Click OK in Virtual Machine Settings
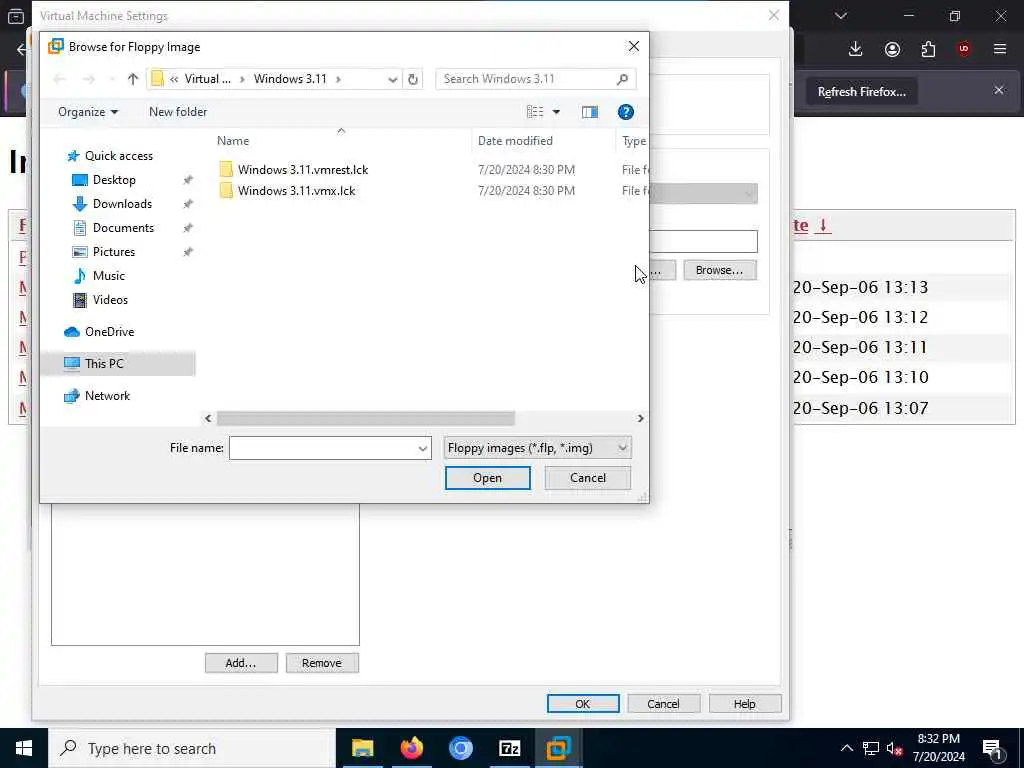The image size is (1024, 768). 583,704
